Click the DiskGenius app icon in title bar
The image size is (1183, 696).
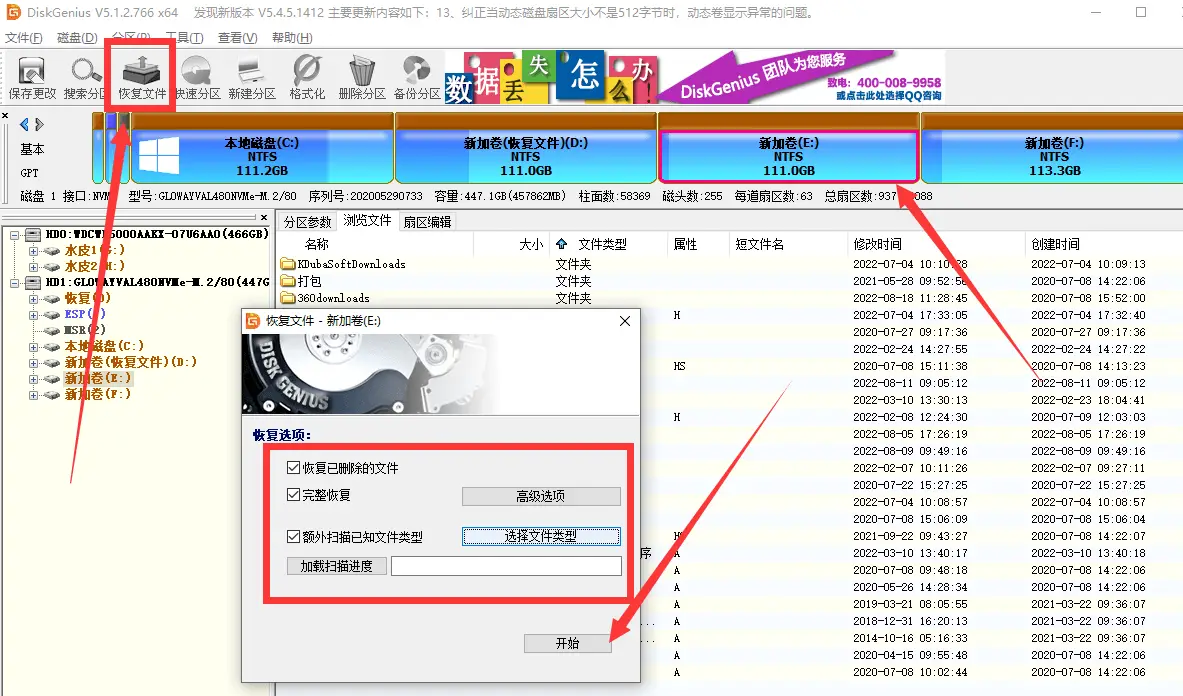(13, 12)
